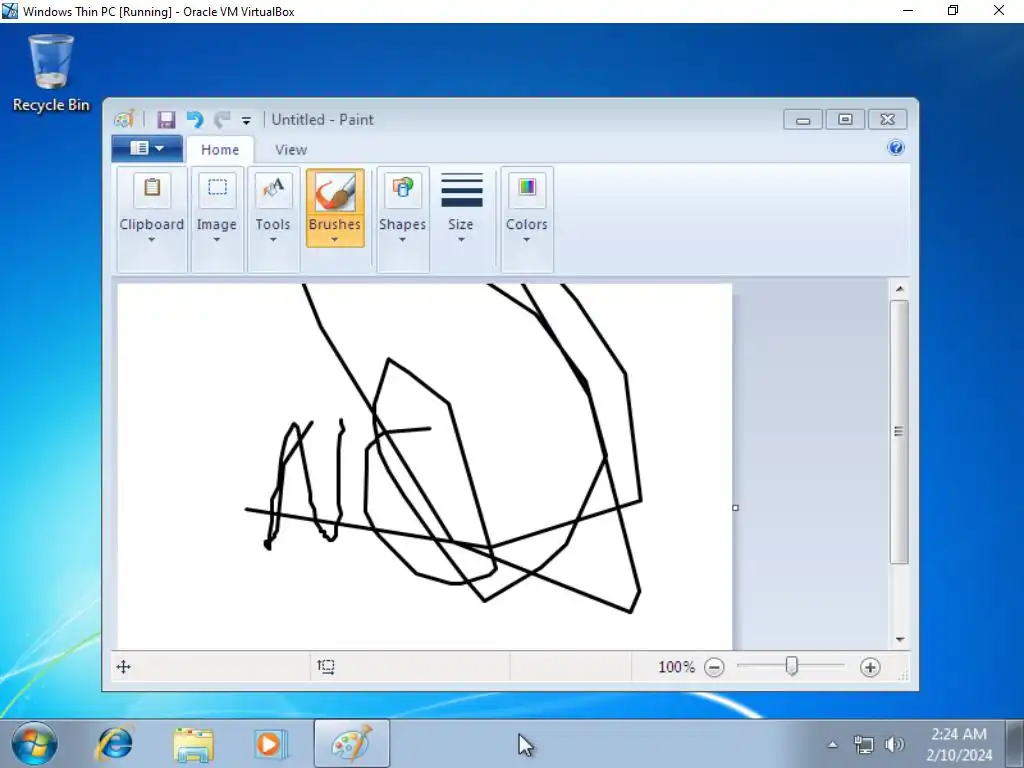Open the blue Paint file menu button
Image resolution: width=1024 pixels, height=768 pixels.
pyautogui.click(x=147, y=148)
